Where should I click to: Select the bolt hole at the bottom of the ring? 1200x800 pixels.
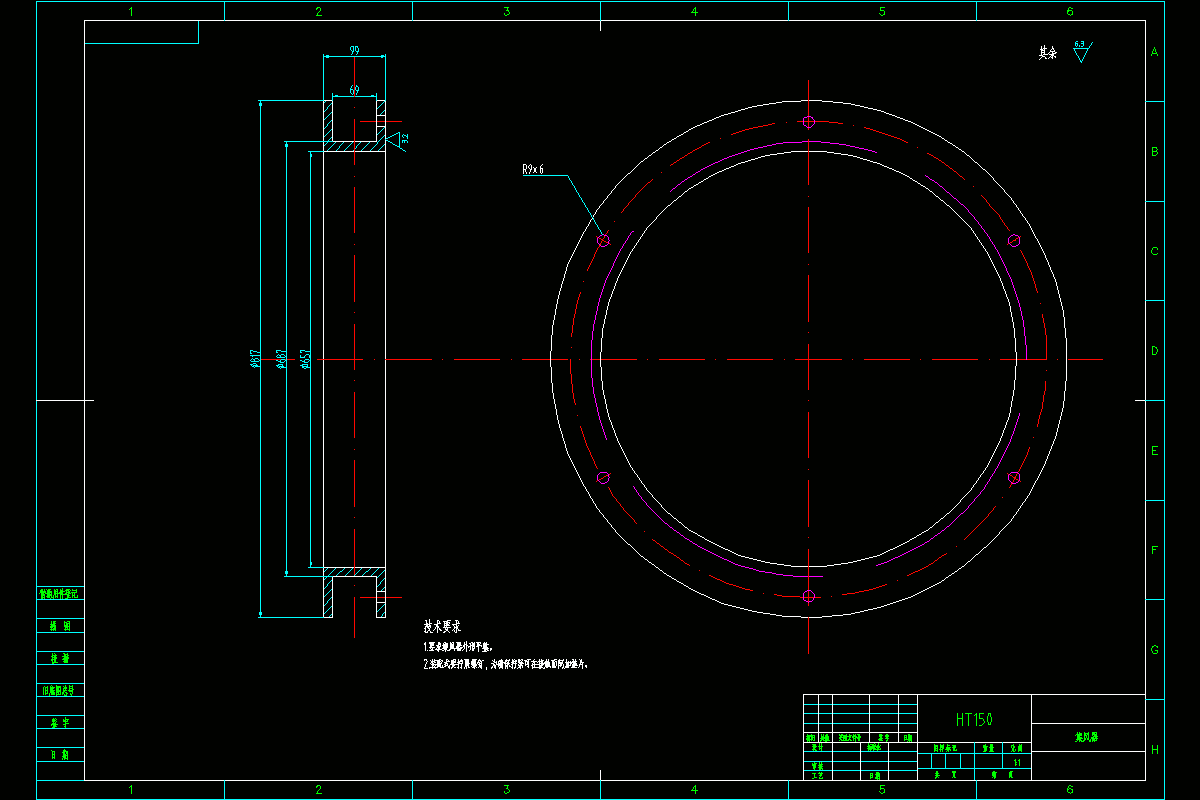point(809,596)
